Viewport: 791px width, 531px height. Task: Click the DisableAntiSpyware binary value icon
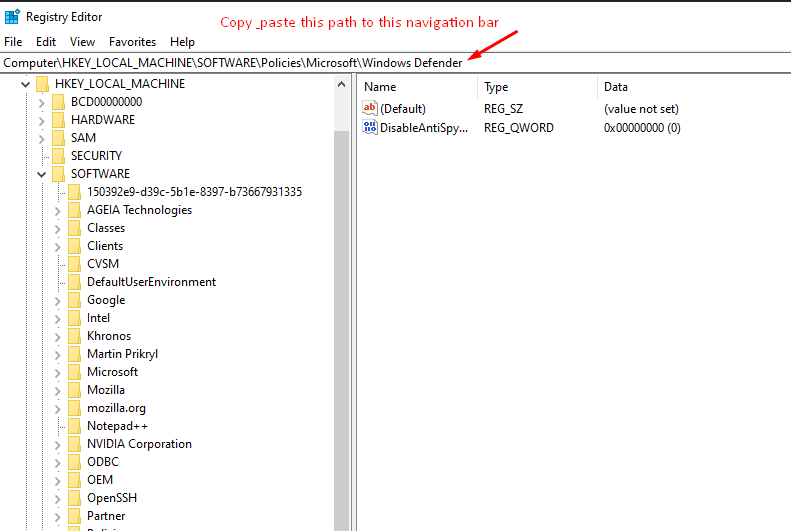coord(370,128)
